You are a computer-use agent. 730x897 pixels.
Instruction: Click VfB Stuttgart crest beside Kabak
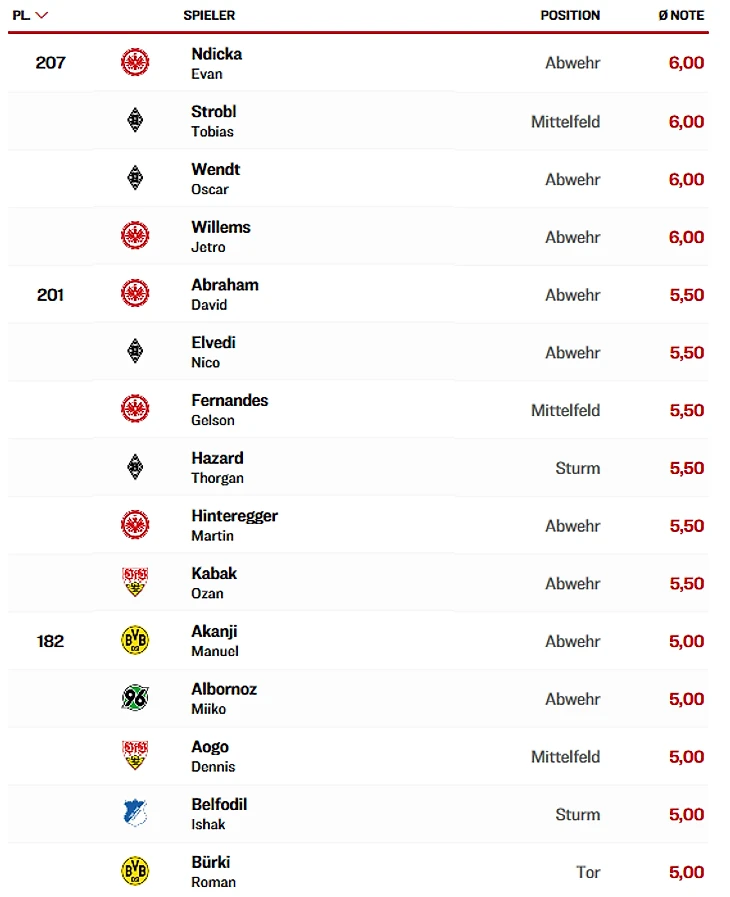[x=135, y=583]
